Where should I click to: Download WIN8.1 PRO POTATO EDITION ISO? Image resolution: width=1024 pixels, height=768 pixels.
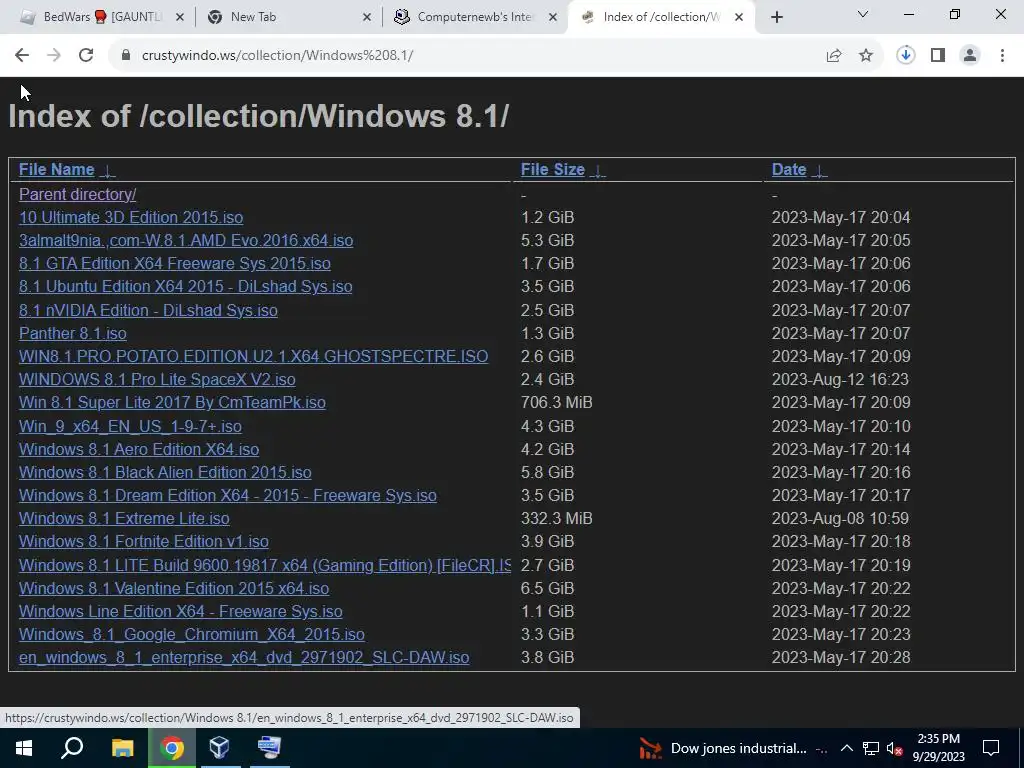(253, 357)
